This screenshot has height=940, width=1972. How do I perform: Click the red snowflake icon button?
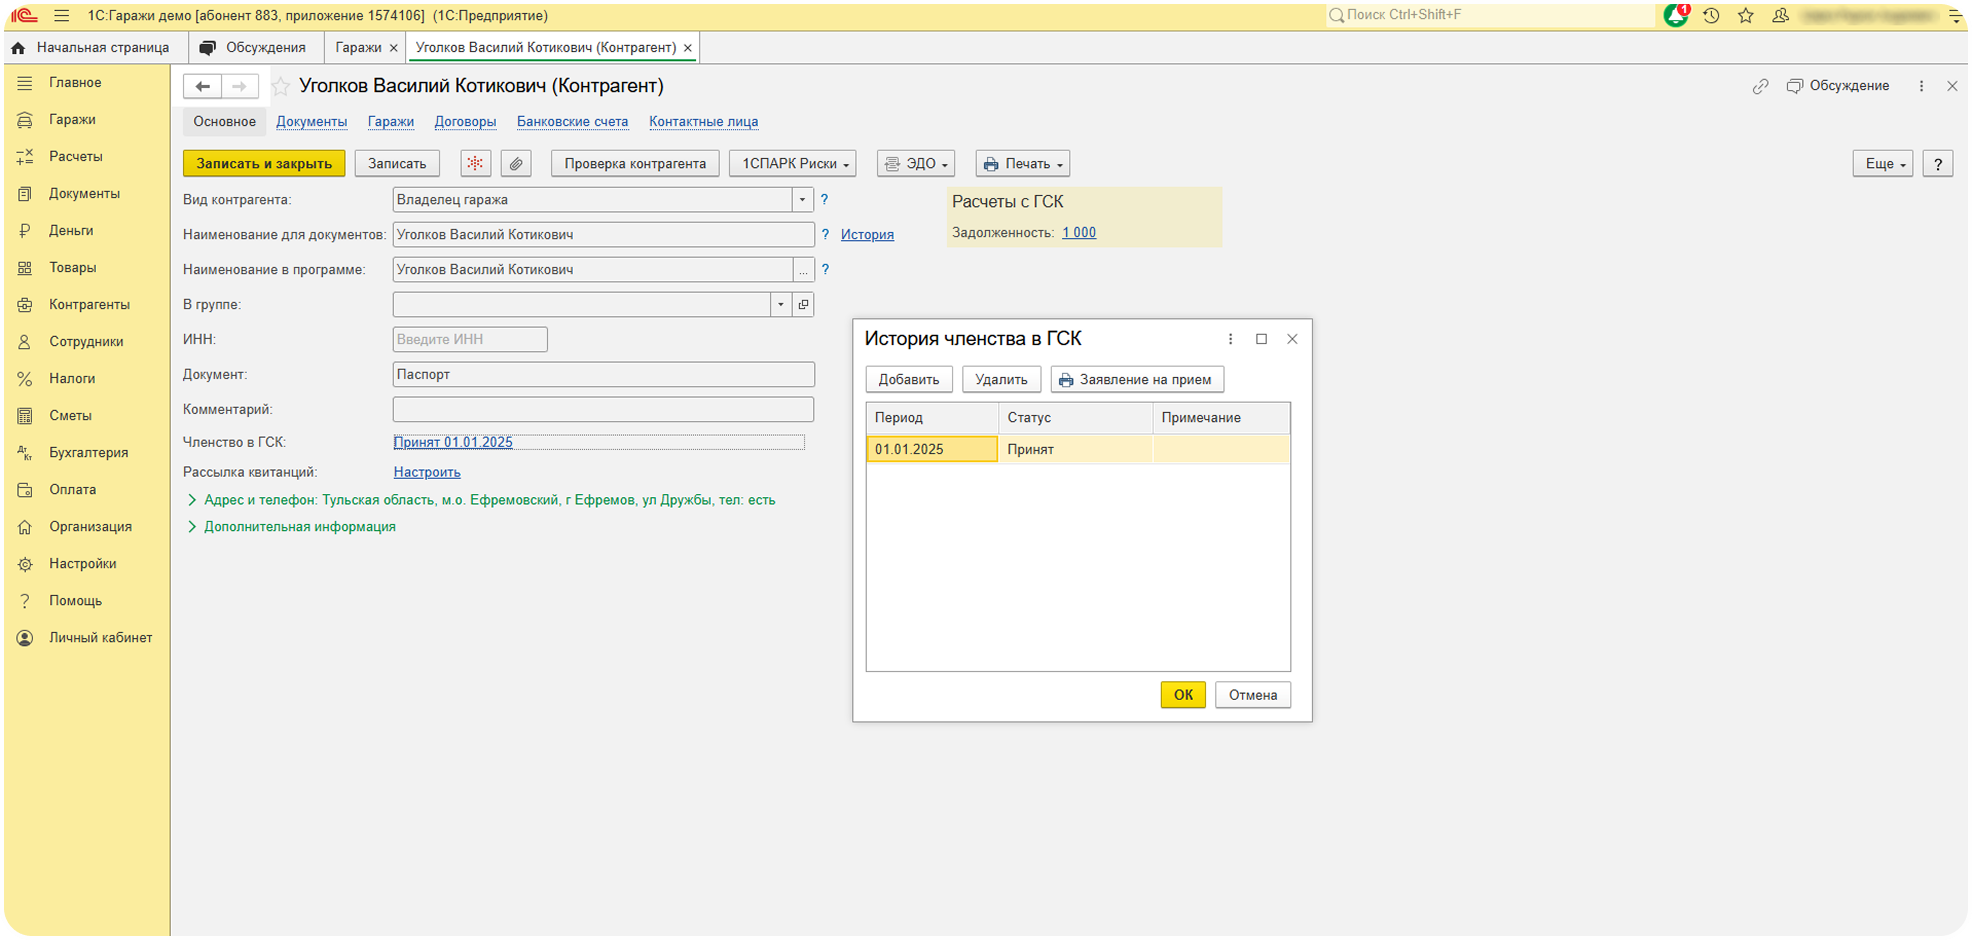click(475, 164)
